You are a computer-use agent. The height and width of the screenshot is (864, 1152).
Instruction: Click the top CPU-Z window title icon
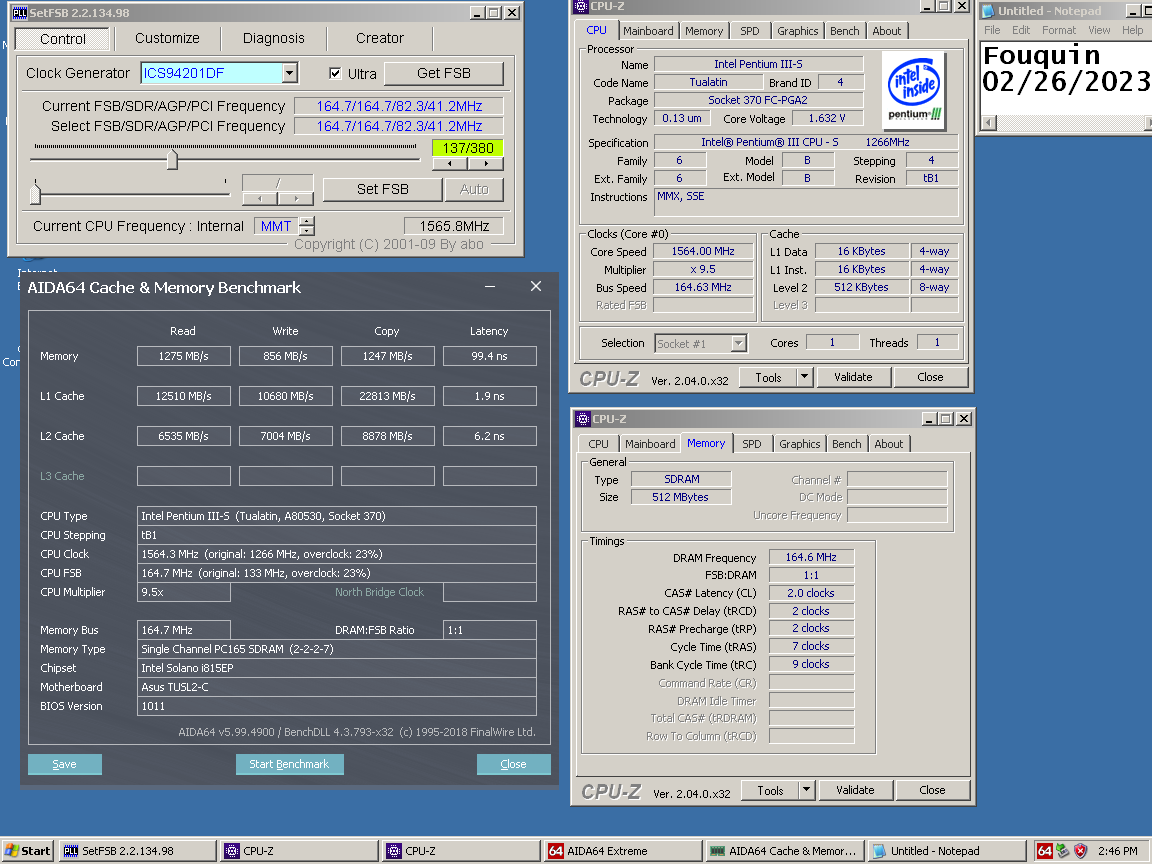coord(581,6)
